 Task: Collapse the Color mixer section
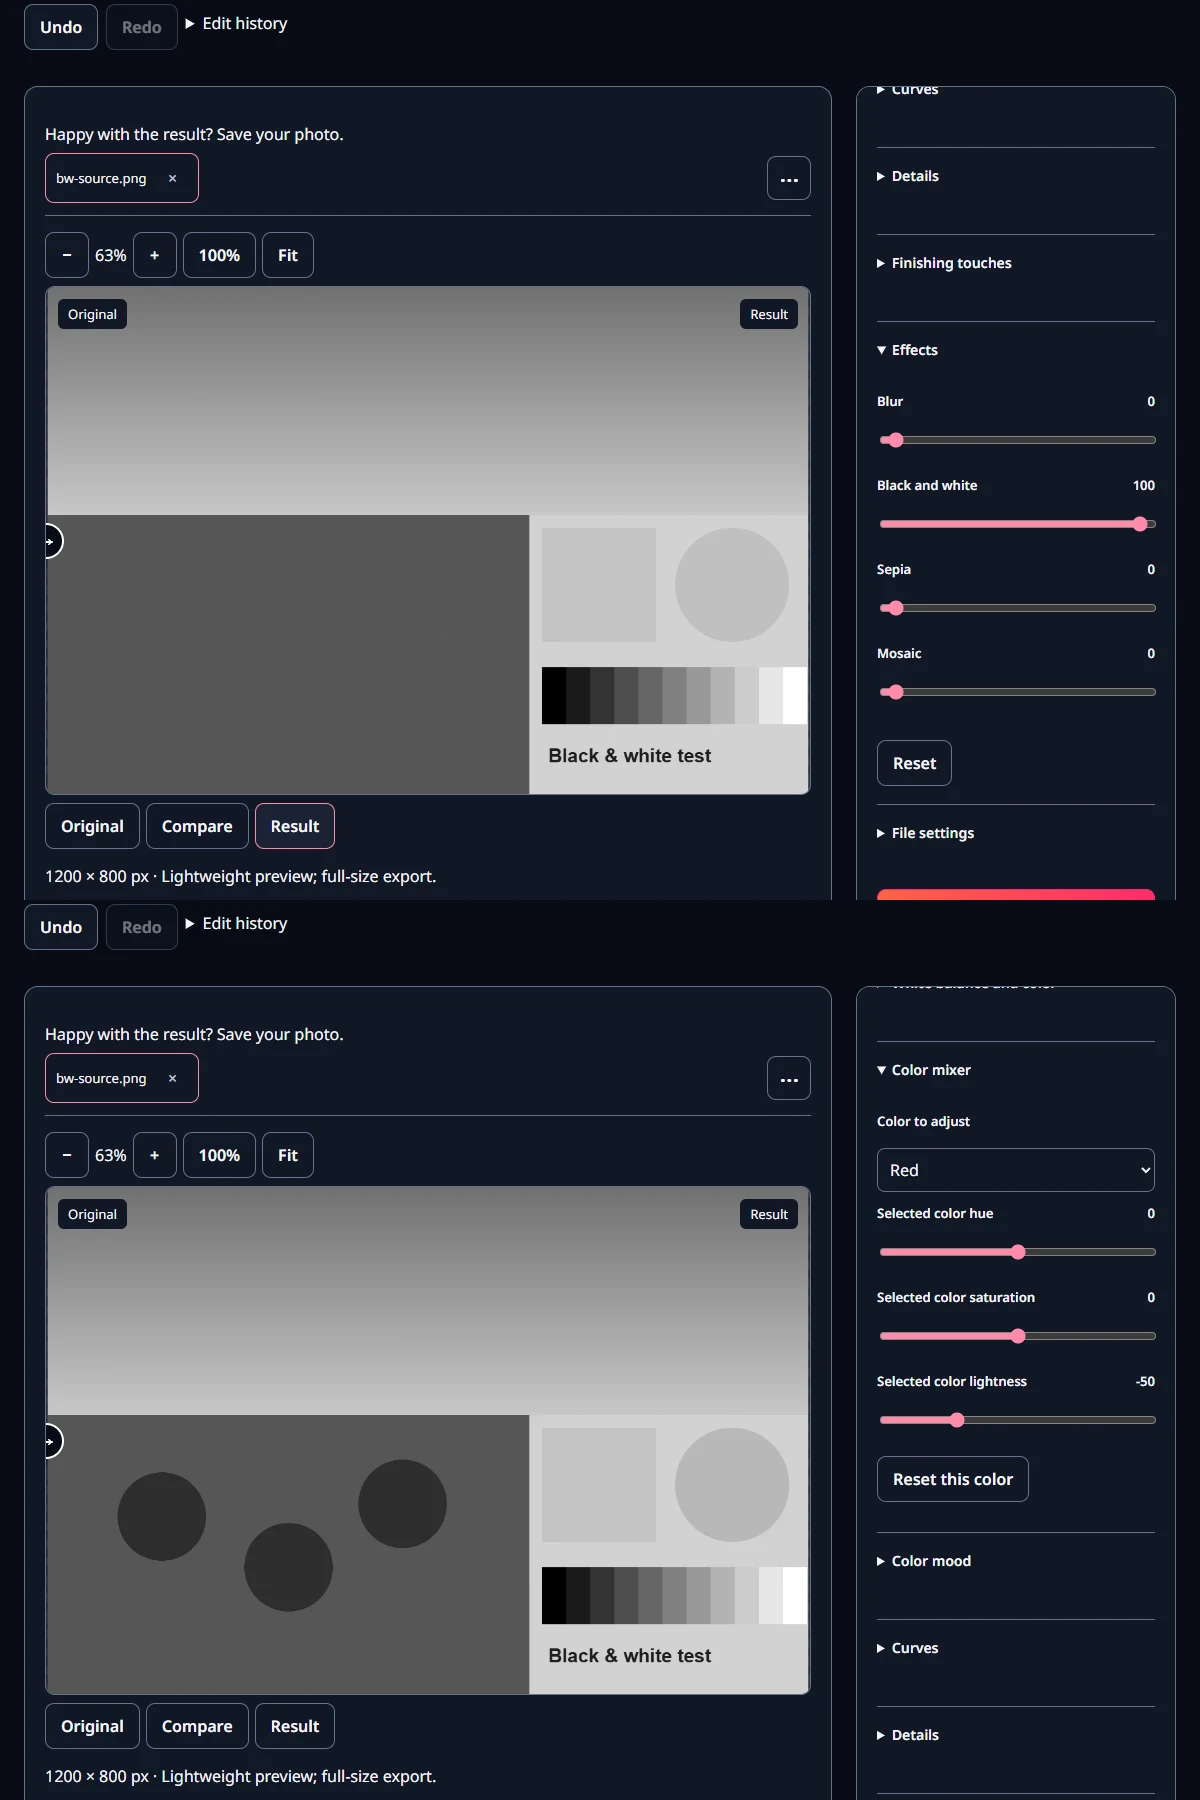coord(924,1070)
